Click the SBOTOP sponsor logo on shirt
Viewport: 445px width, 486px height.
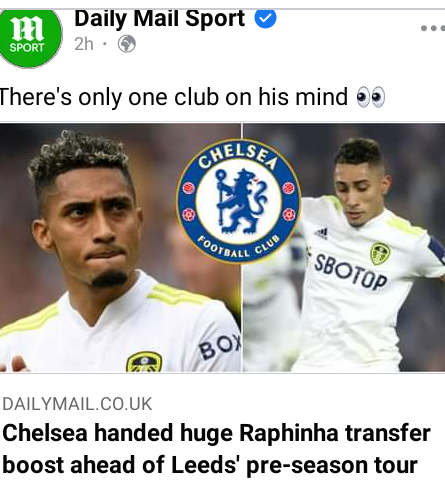point(351,272)
